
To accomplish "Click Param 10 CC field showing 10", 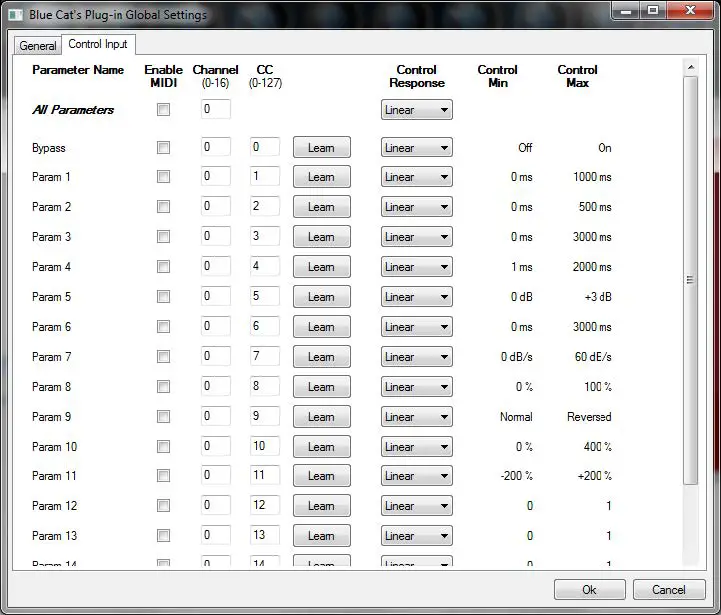I will point(264,446).
